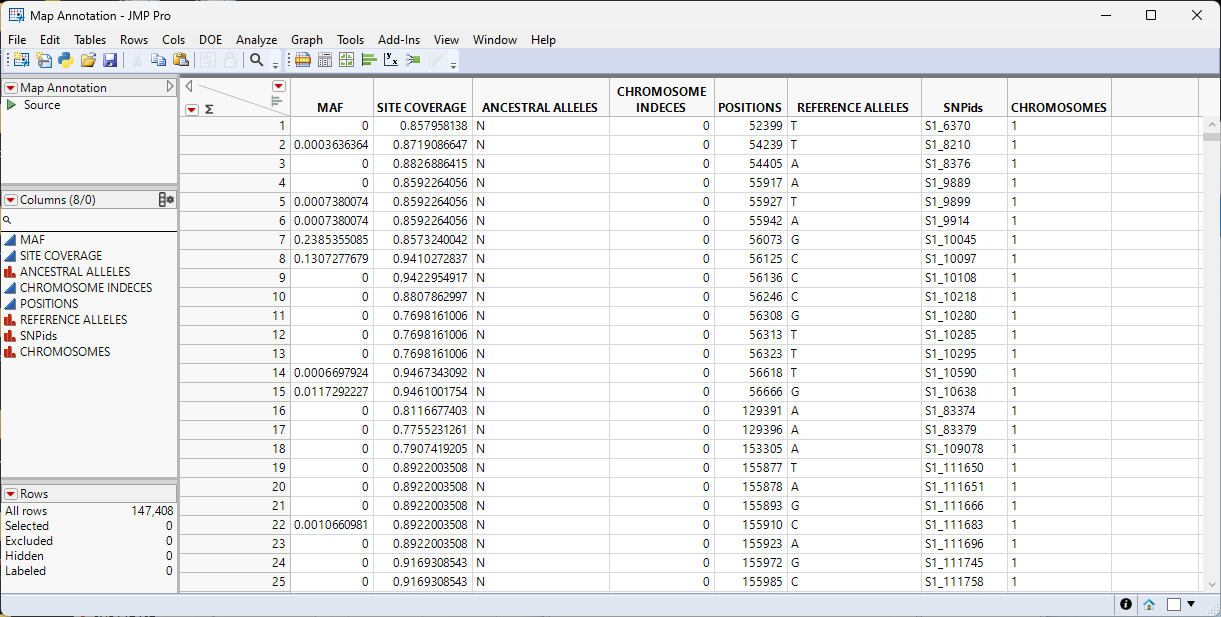Click in the Columns search filter field
Image resolution: width=1221 pixels, height=617 pixels.
coord(90,219)
